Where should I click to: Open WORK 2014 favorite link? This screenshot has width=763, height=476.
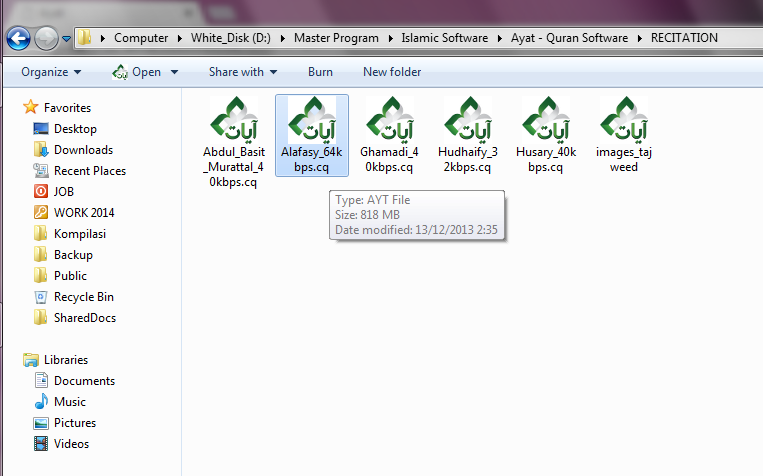[x=74, y=213]
